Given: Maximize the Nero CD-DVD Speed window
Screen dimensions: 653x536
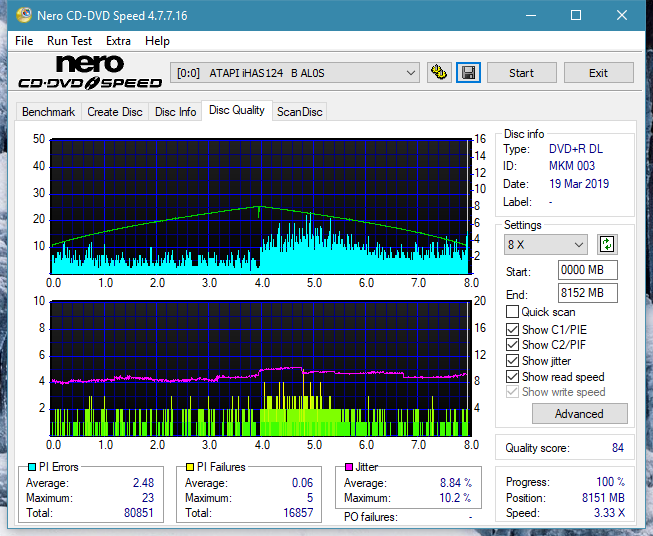Looking at the screenshot, I should [576, 15].
